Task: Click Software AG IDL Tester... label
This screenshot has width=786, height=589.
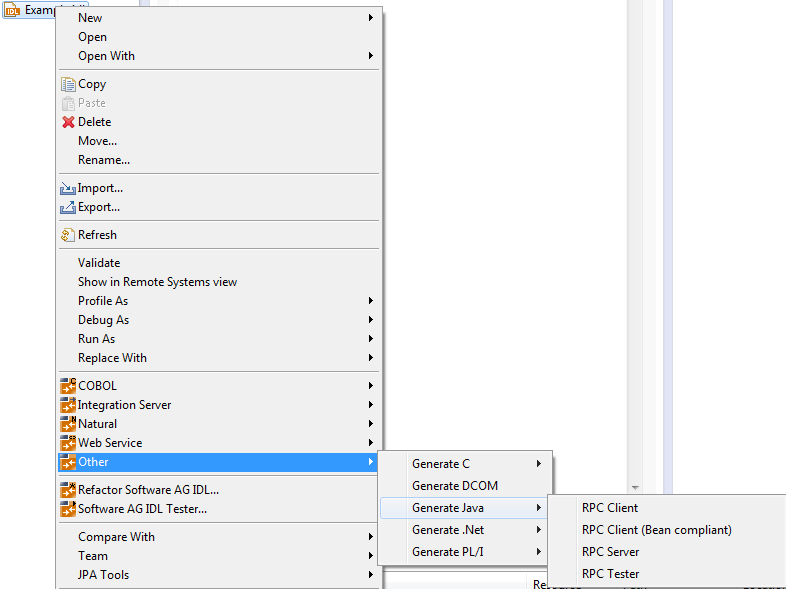Action: coord(142,509)
